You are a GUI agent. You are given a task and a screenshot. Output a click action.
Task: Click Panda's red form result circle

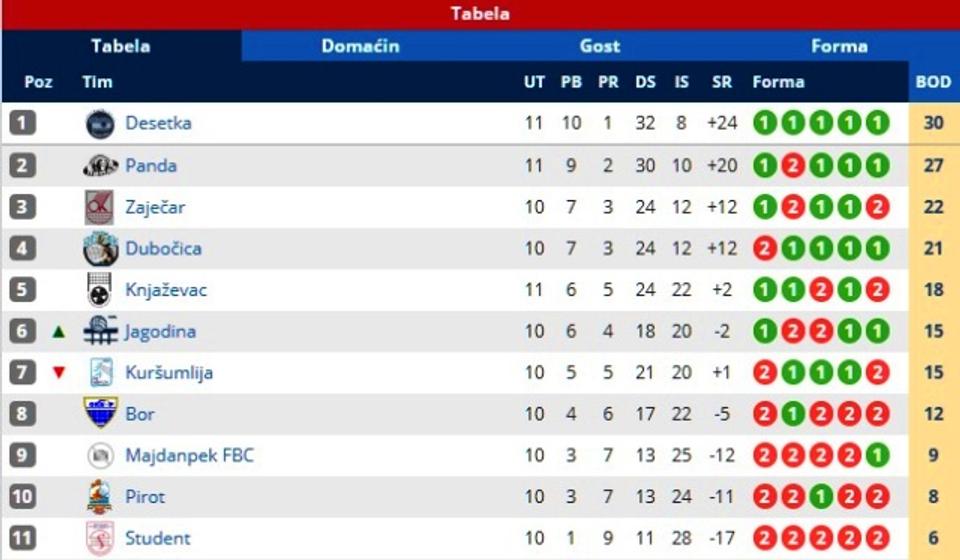[793, 166]
